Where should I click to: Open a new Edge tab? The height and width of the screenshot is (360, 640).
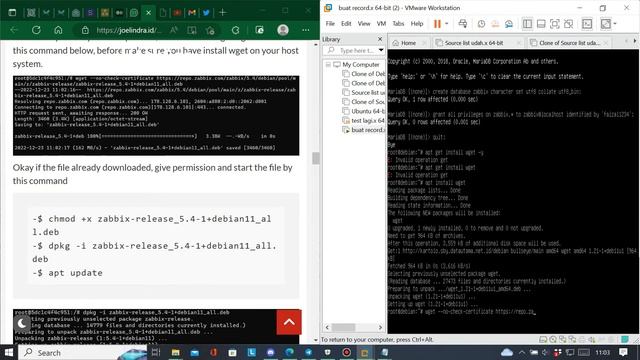click(222, 13)
